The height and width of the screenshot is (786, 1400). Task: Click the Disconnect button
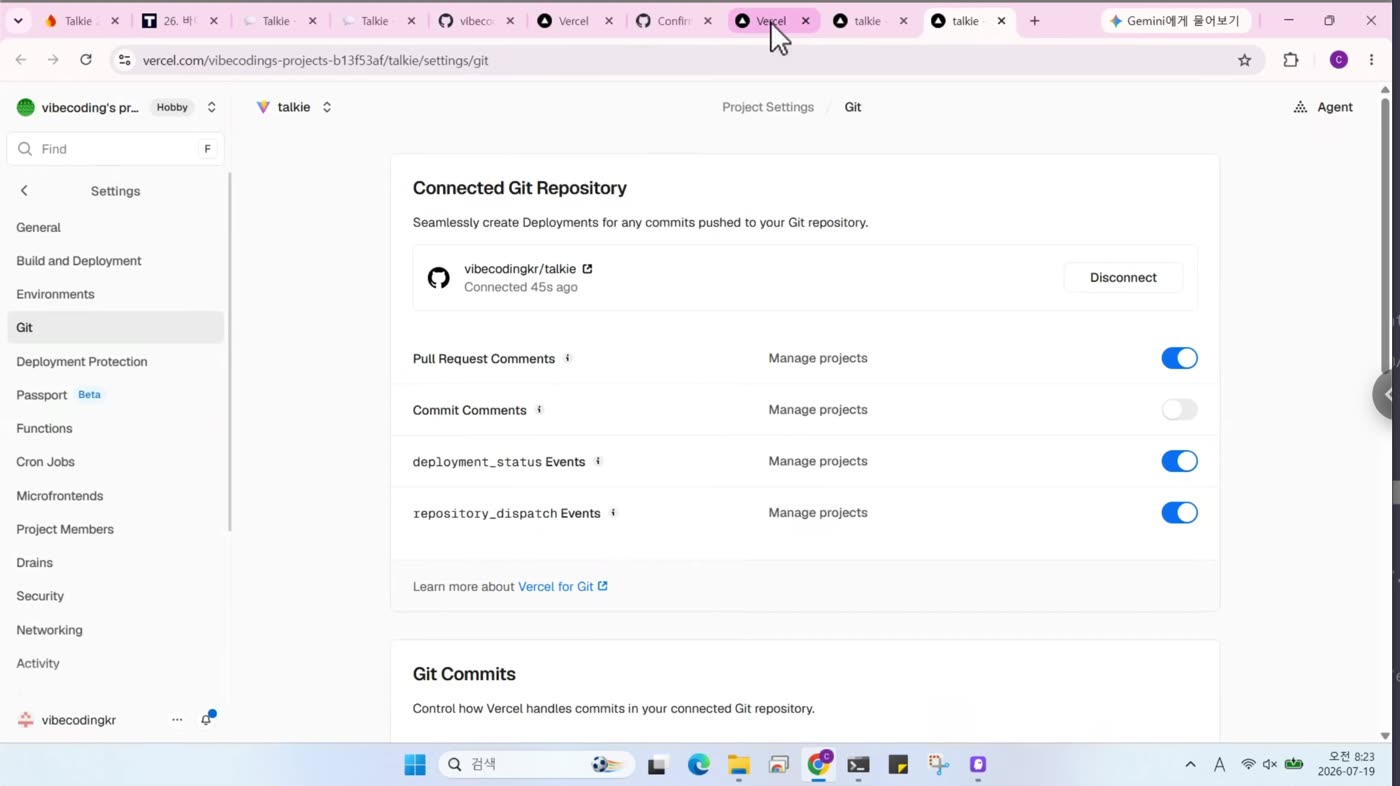1123,278
